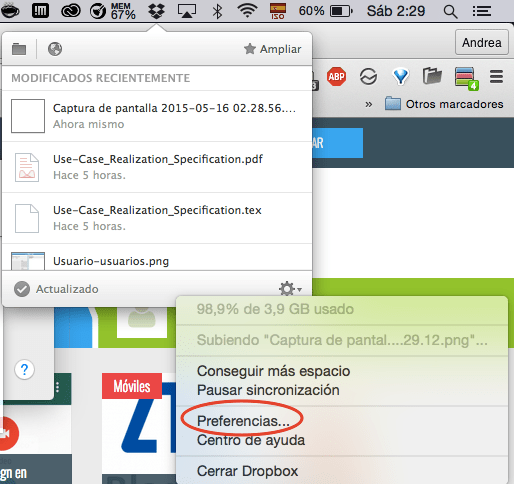
Task: Click the colored stack extension with badge 4
Action: click(x=466, y=78)
